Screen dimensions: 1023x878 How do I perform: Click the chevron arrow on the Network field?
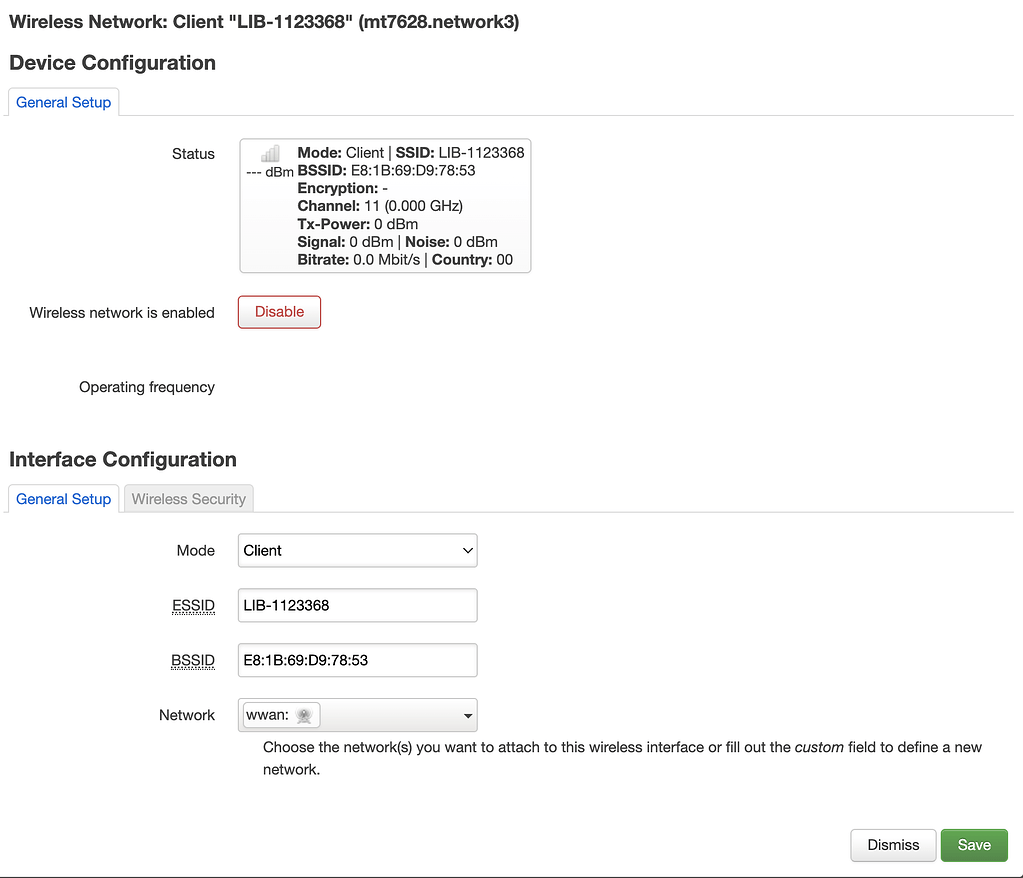click(466, 715)
